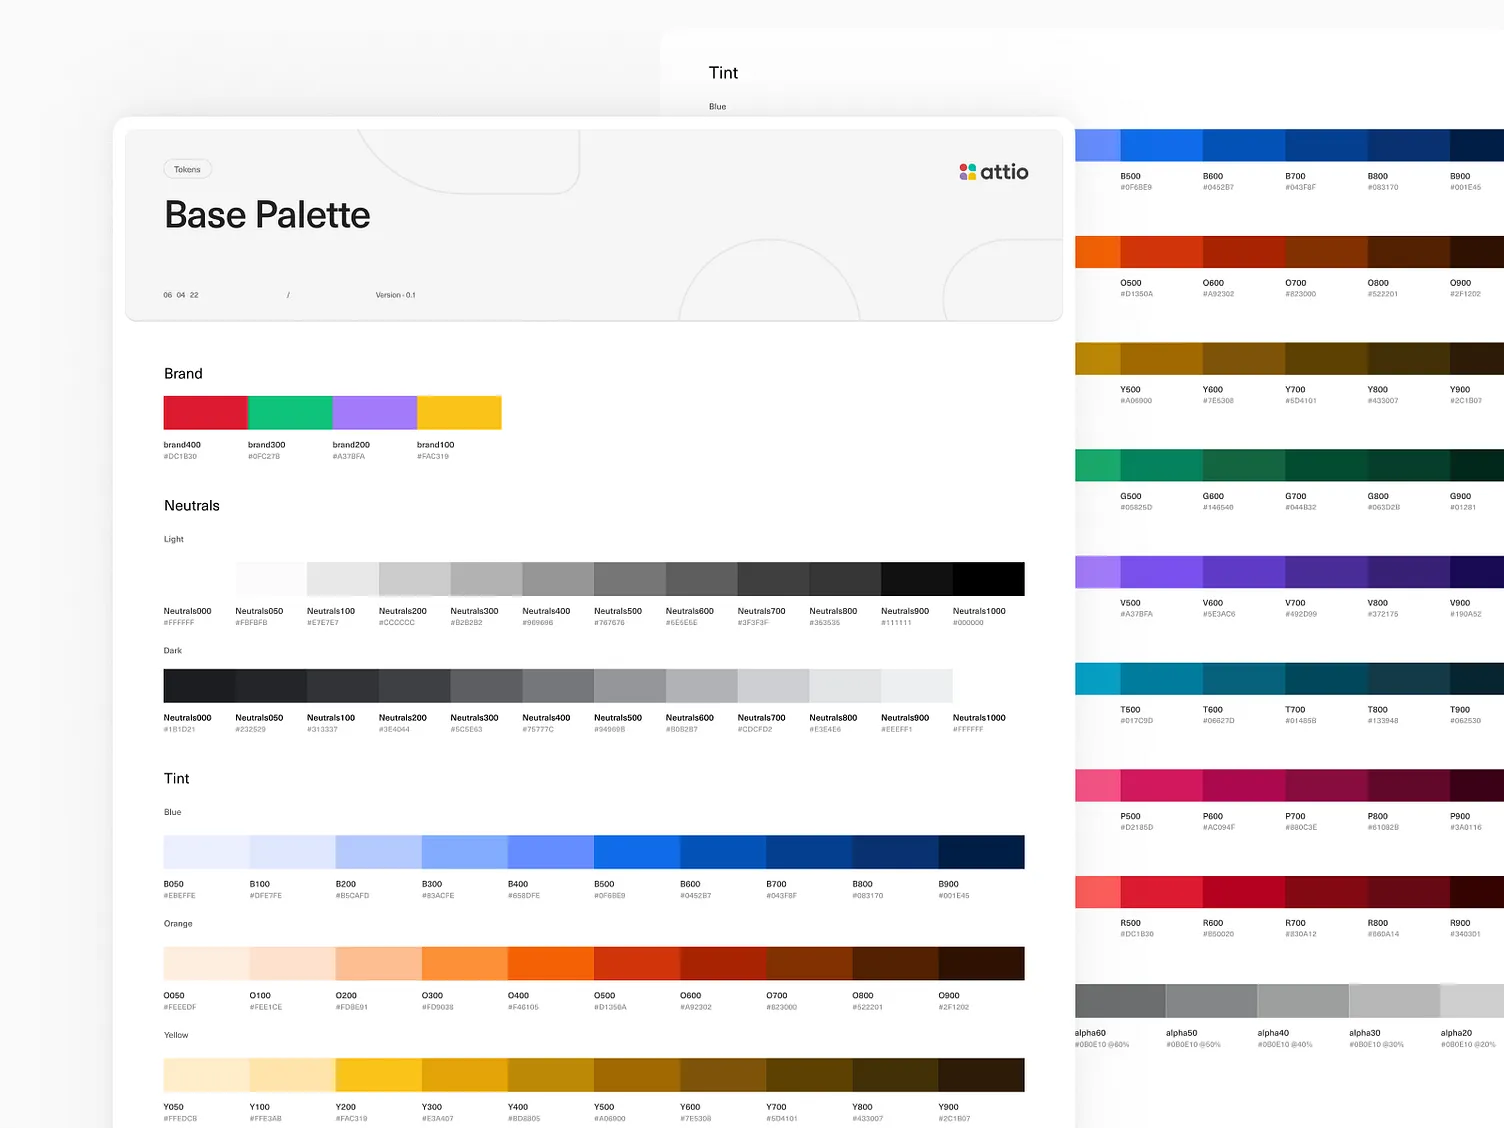Select the Y200 yellow tint swatch
This screenshot has width=1504, height=1128.
pyautogui.click(x=378, y=1074)
